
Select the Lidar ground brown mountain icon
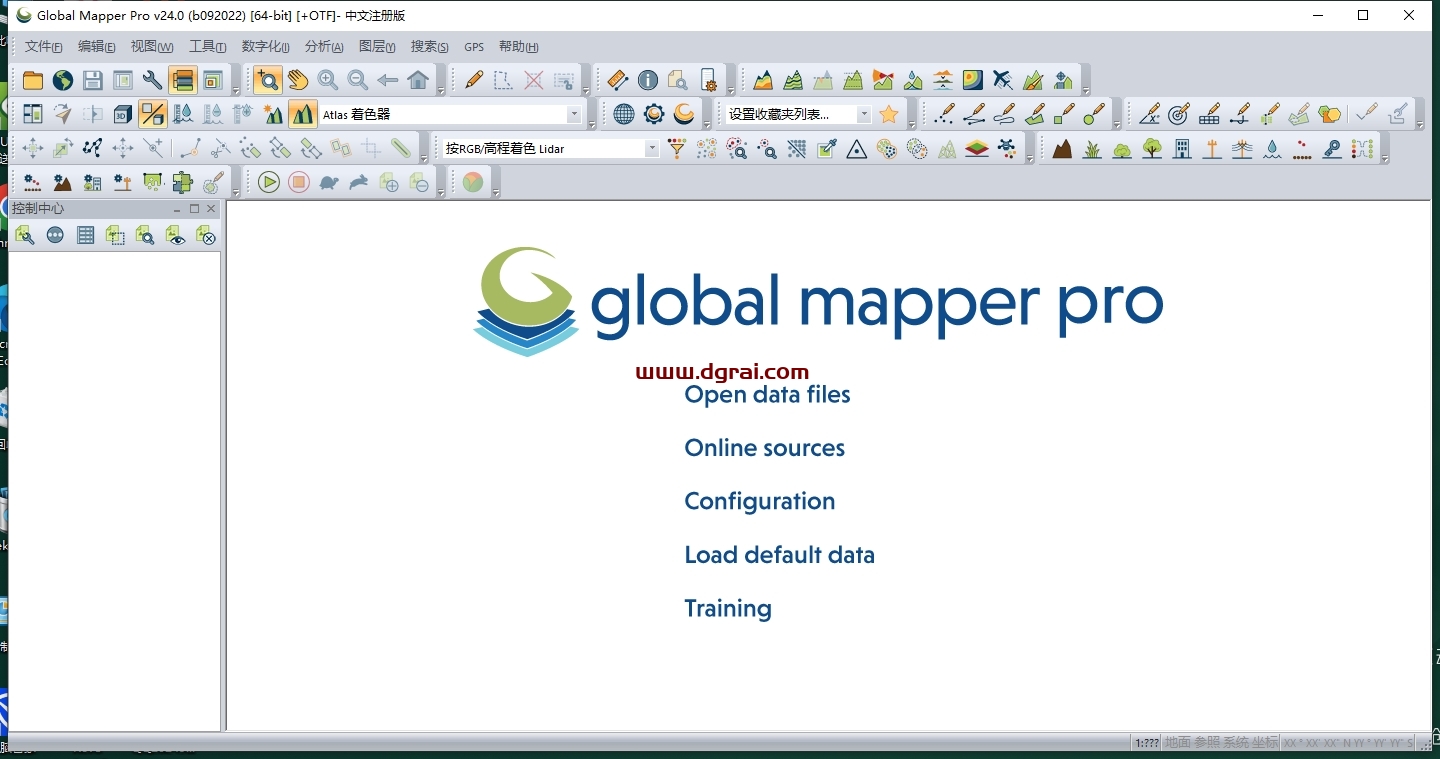pos(1062,149)
